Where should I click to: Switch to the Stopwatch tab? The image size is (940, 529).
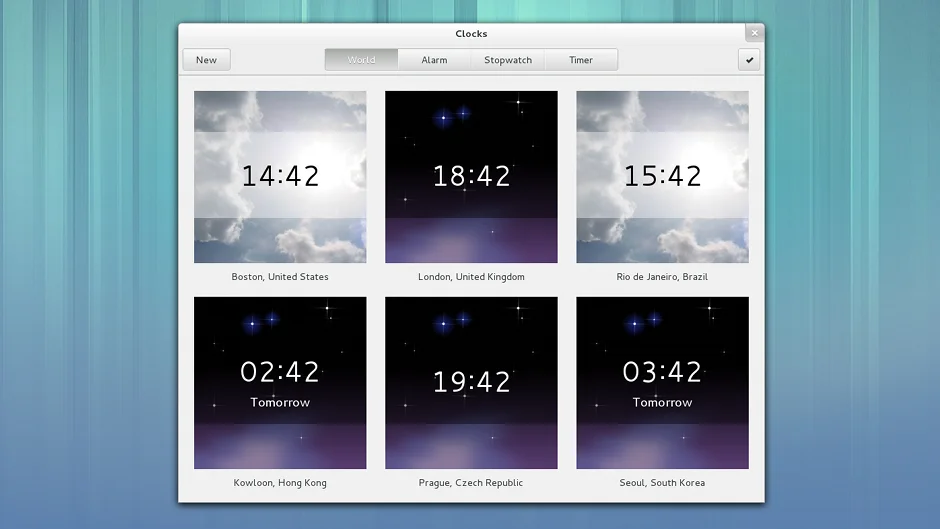508,60
